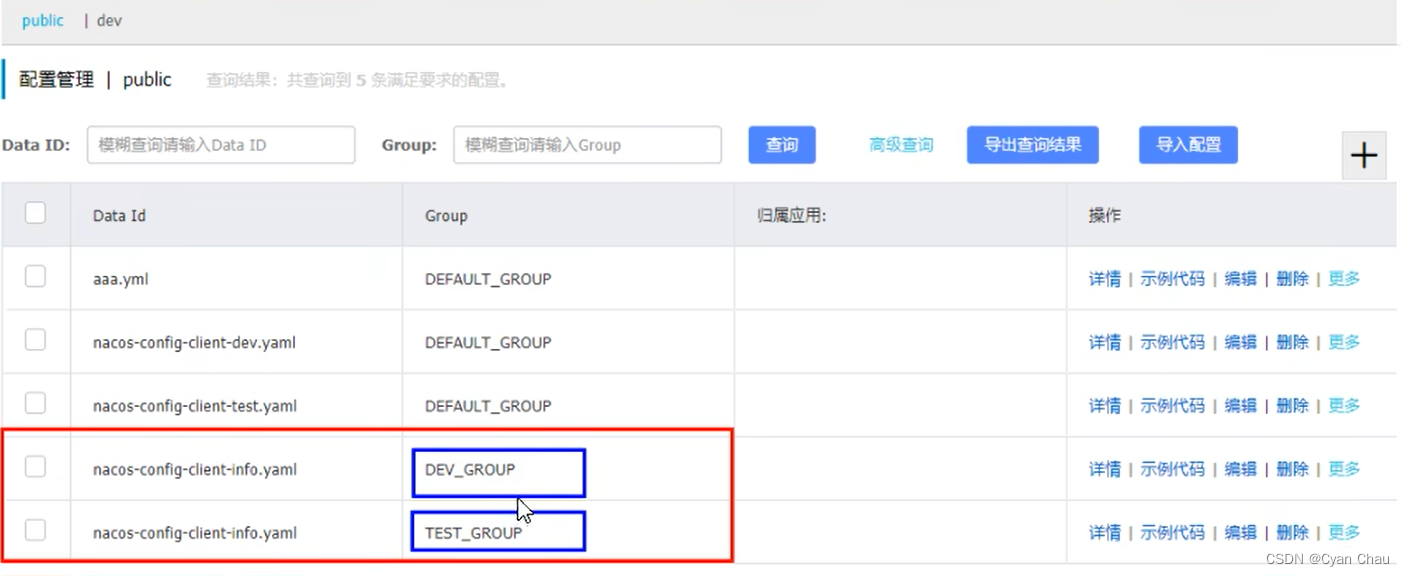
Task: Click the 导入配置 button
Action: tap(1188, 145)
